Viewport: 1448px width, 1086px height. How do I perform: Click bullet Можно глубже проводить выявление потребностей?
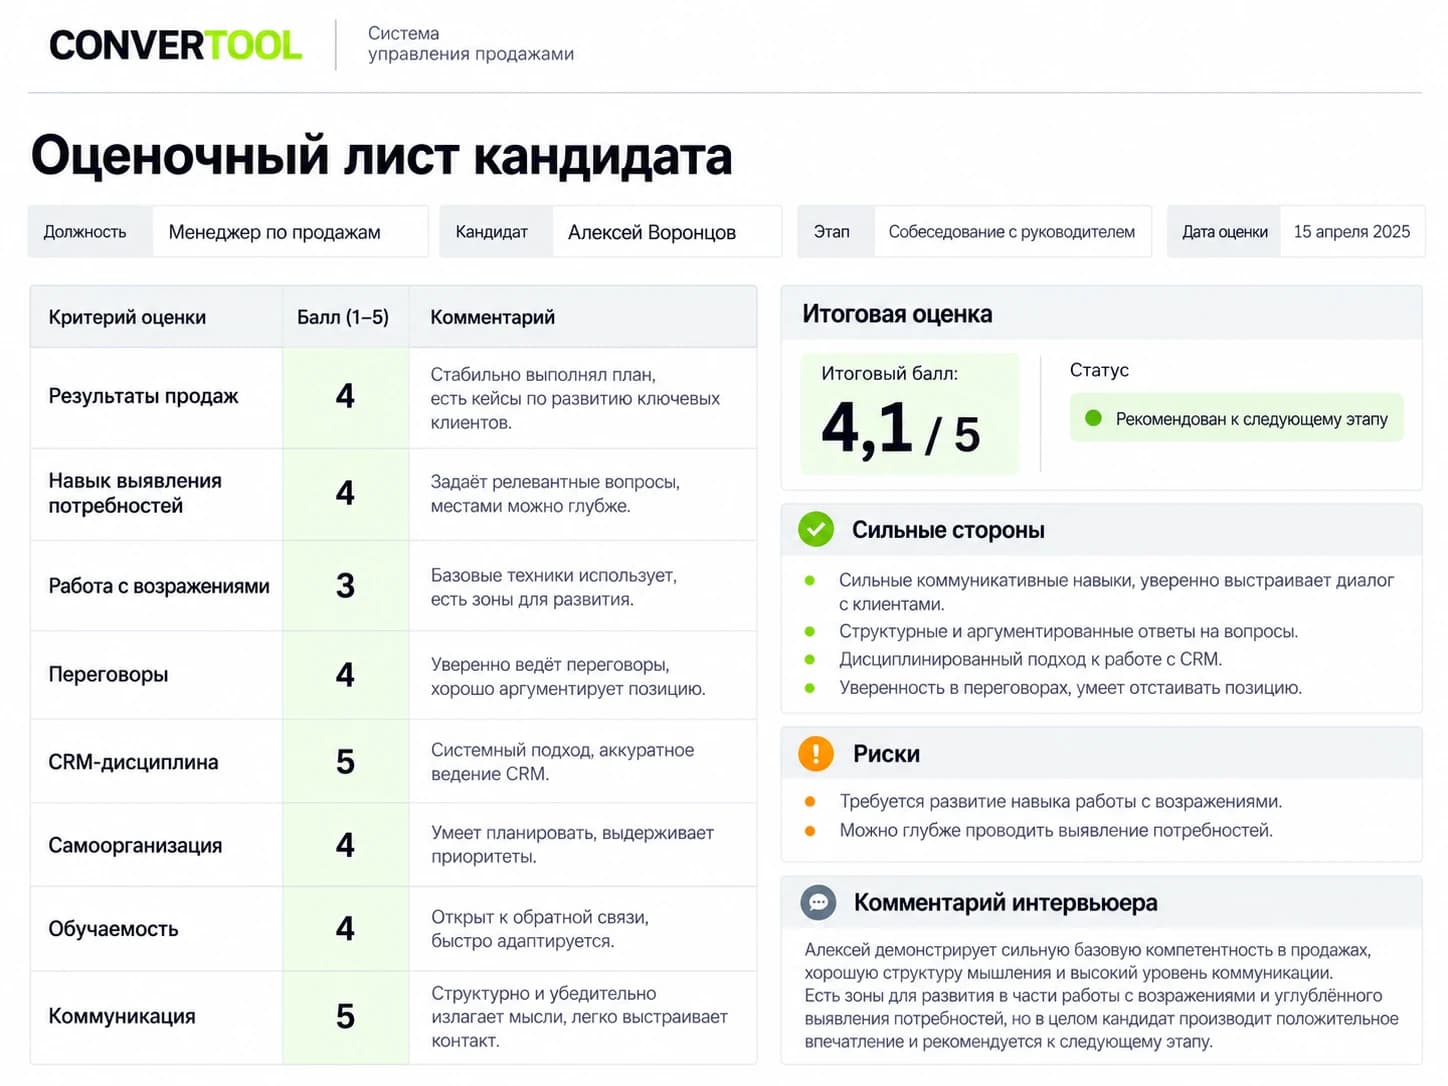[x=1056, y=830]
